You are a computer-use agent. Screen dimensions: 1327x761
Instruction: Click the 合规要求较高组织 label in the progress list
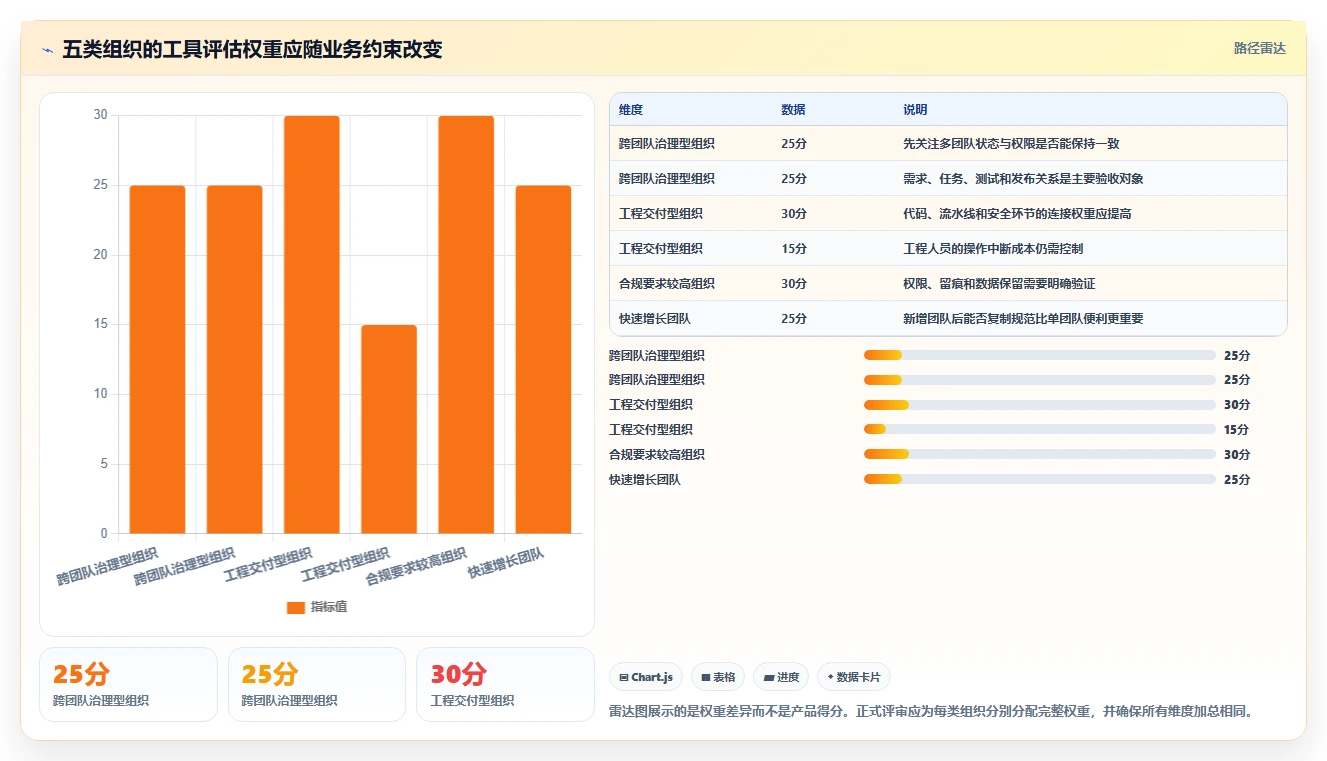click(x=657, y=455)
